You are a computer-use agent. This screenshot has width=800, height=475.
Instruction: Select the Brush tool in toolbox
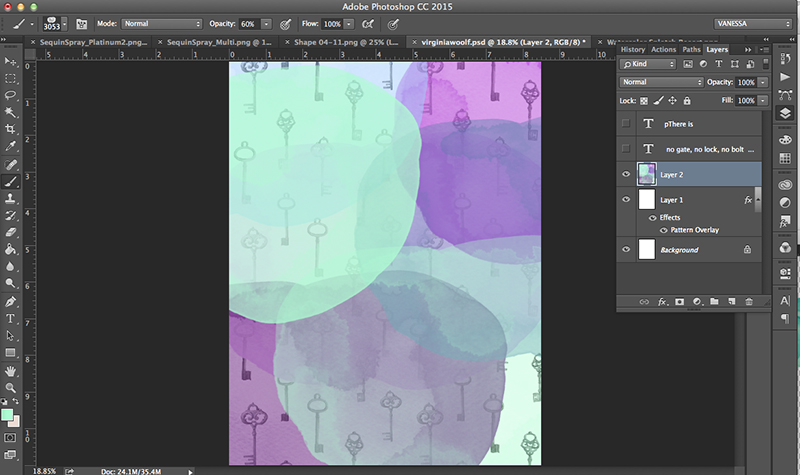click(x=10, y=181)
